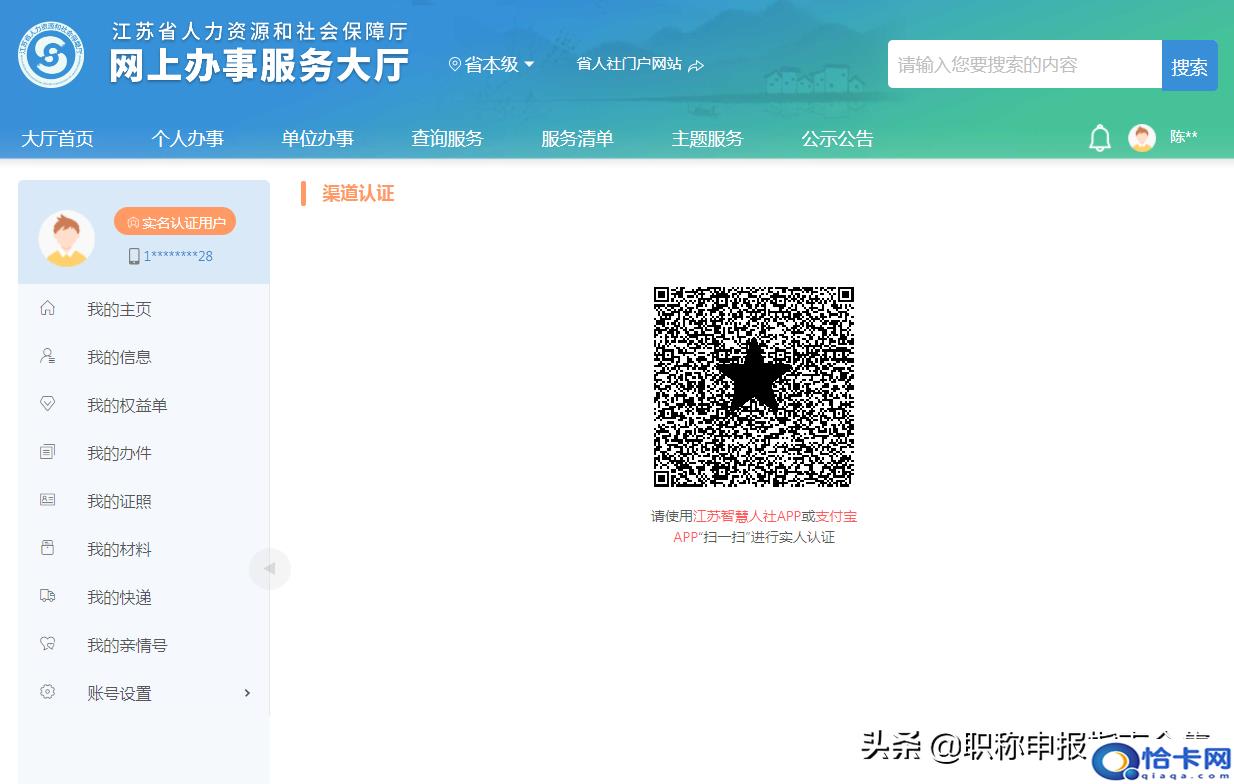Select 查询服务 in the top navigation
The image size is (1234, 784).
(447, 139)
